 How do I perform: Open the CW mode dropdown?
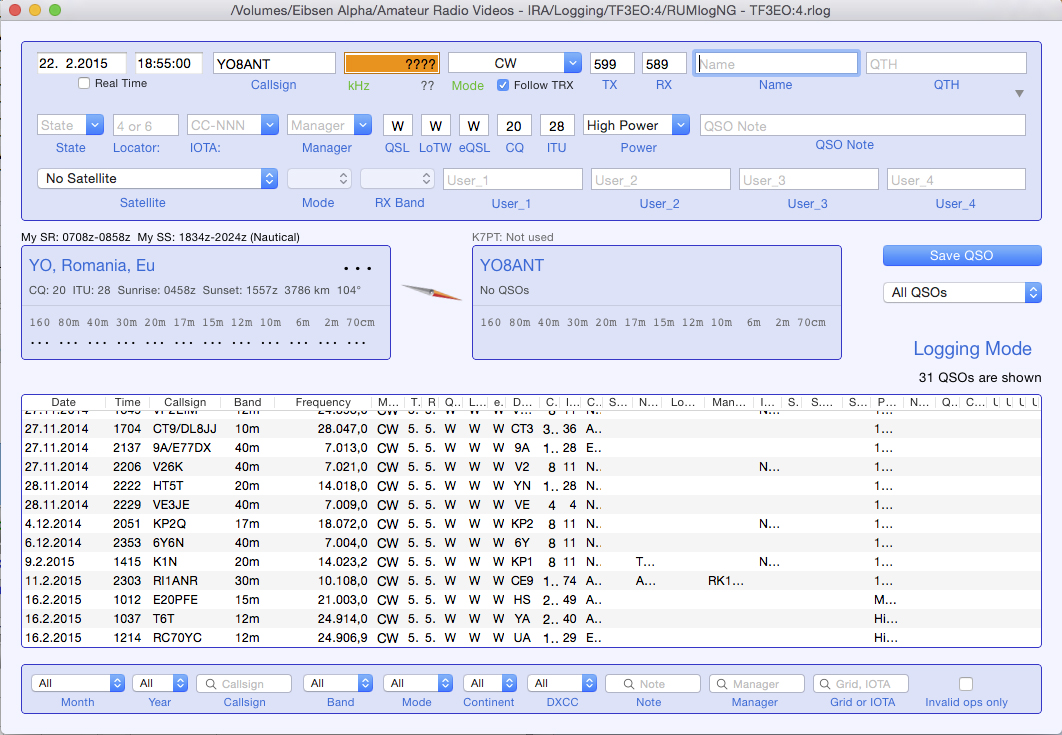tap(514, 63)
